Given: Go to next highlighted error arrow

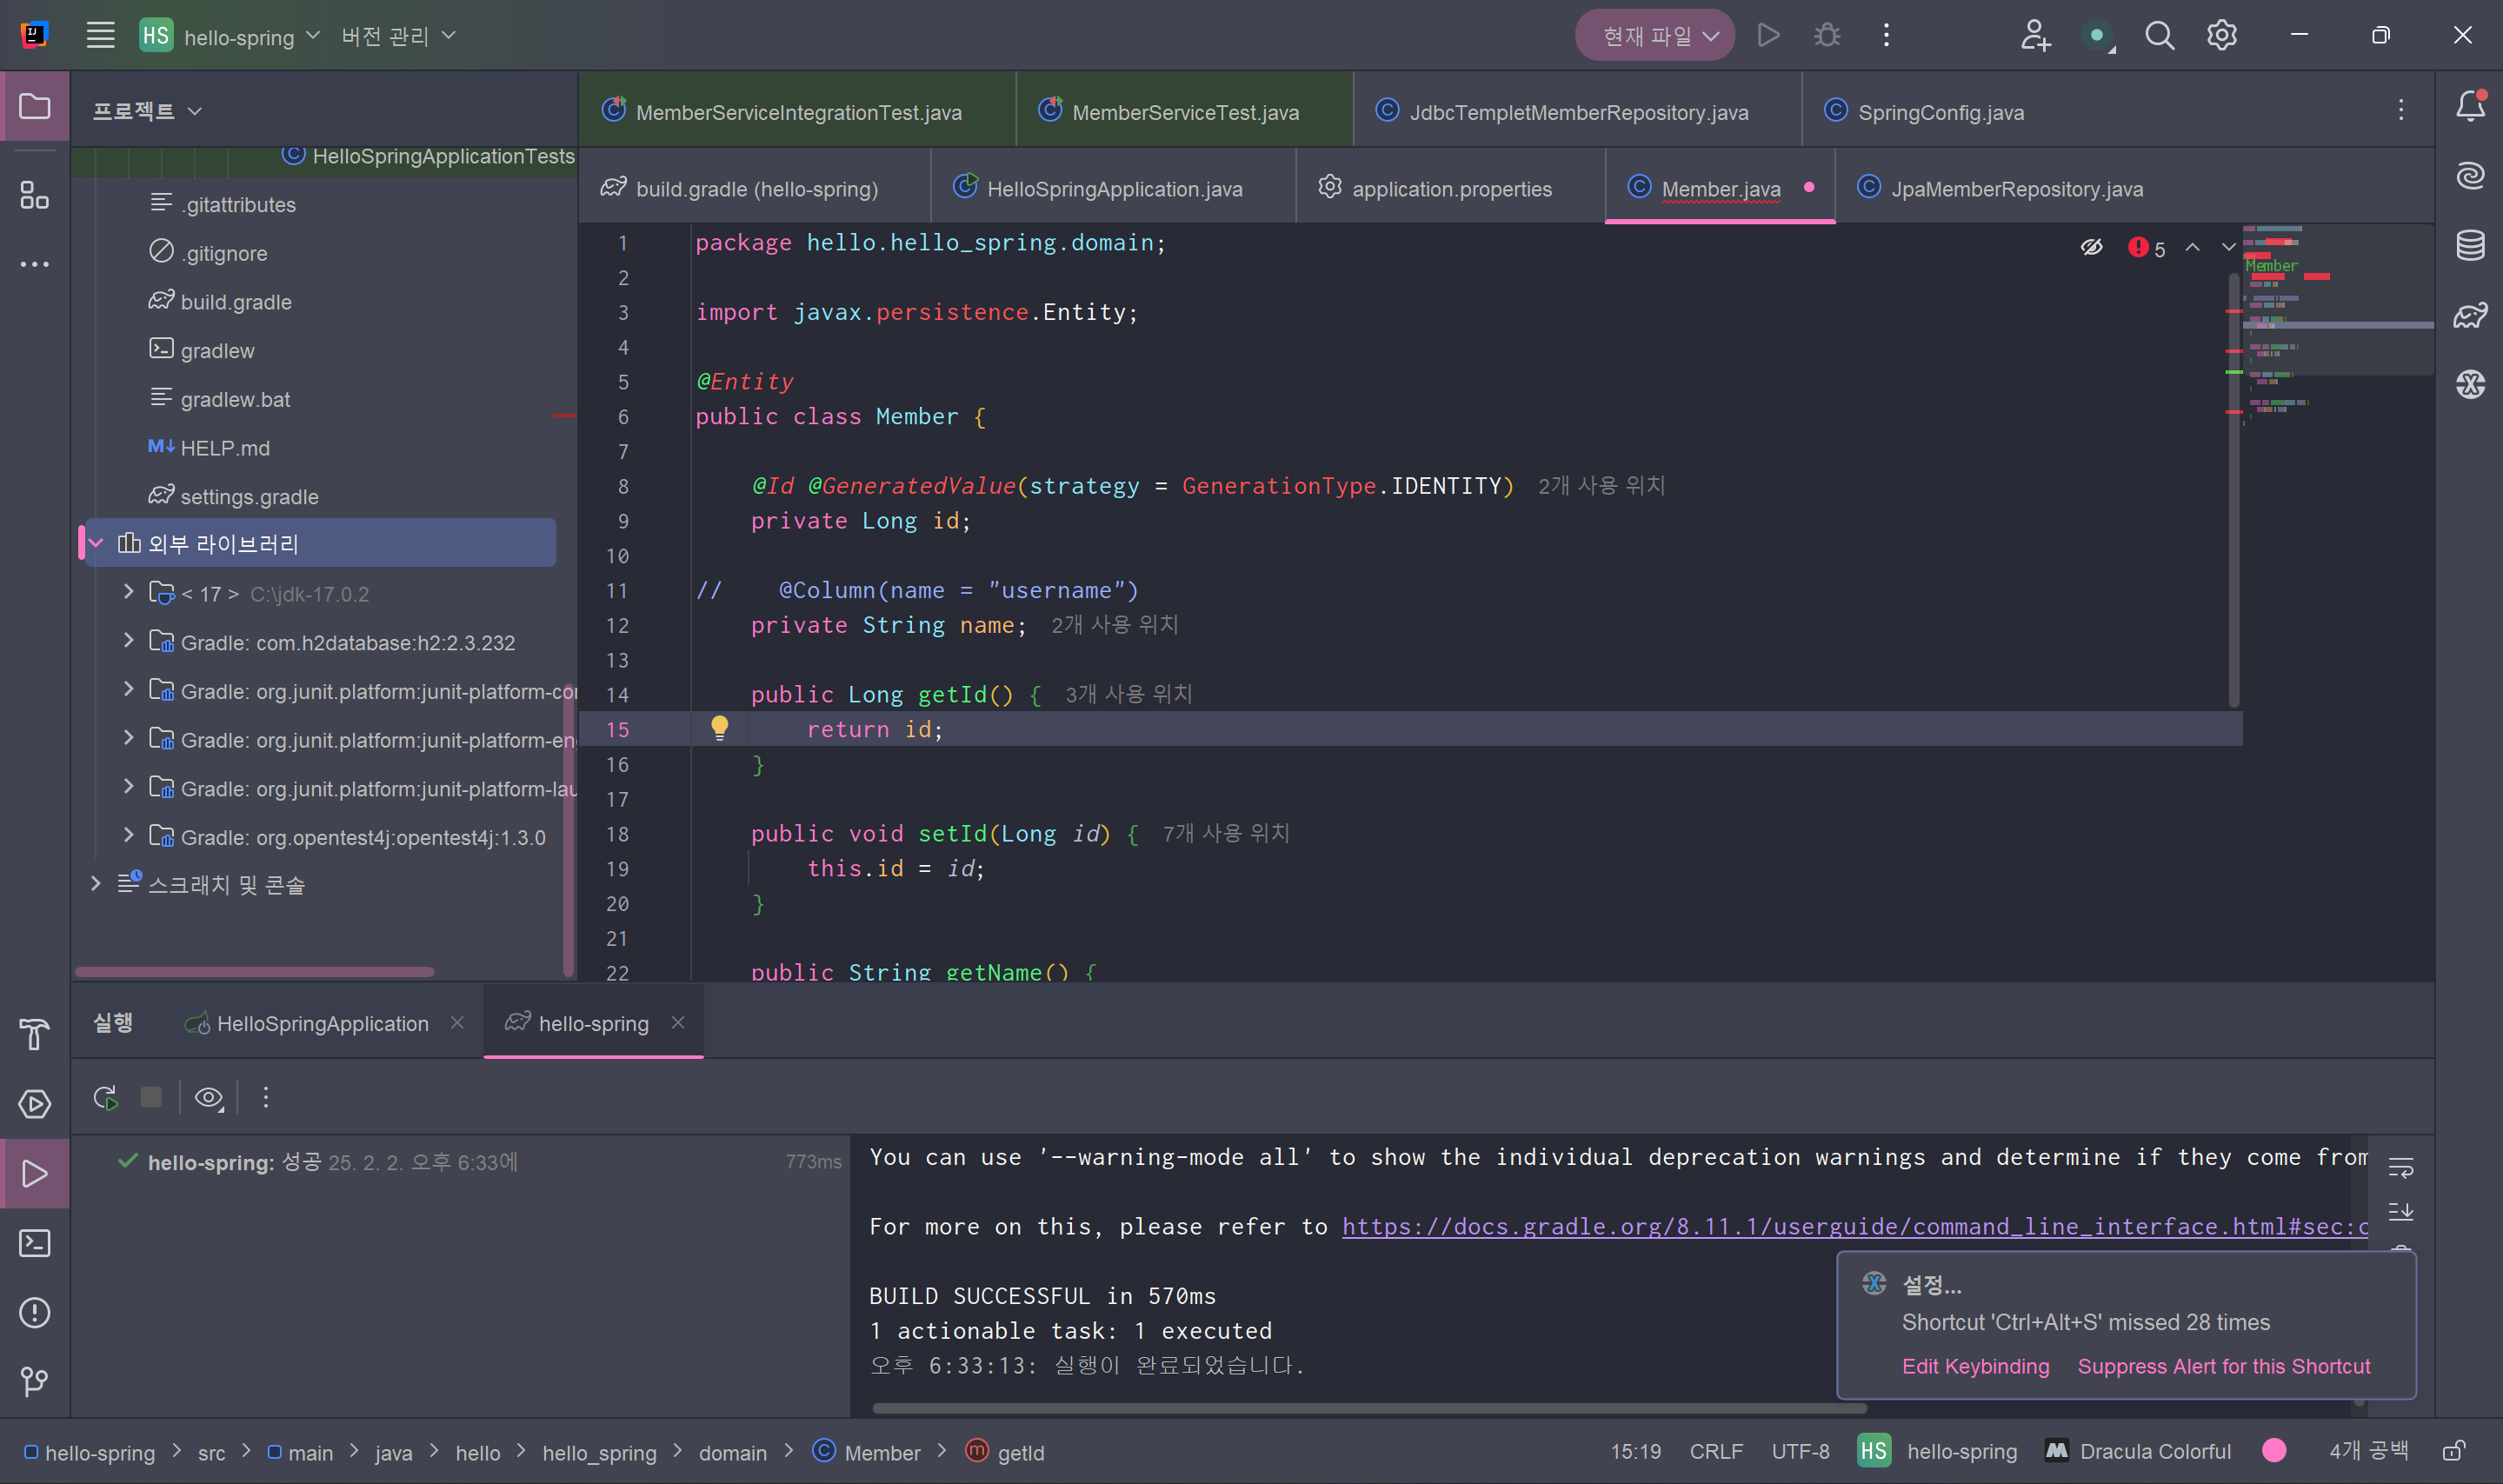Looking at the screenshot, I should coord(2228,247).
